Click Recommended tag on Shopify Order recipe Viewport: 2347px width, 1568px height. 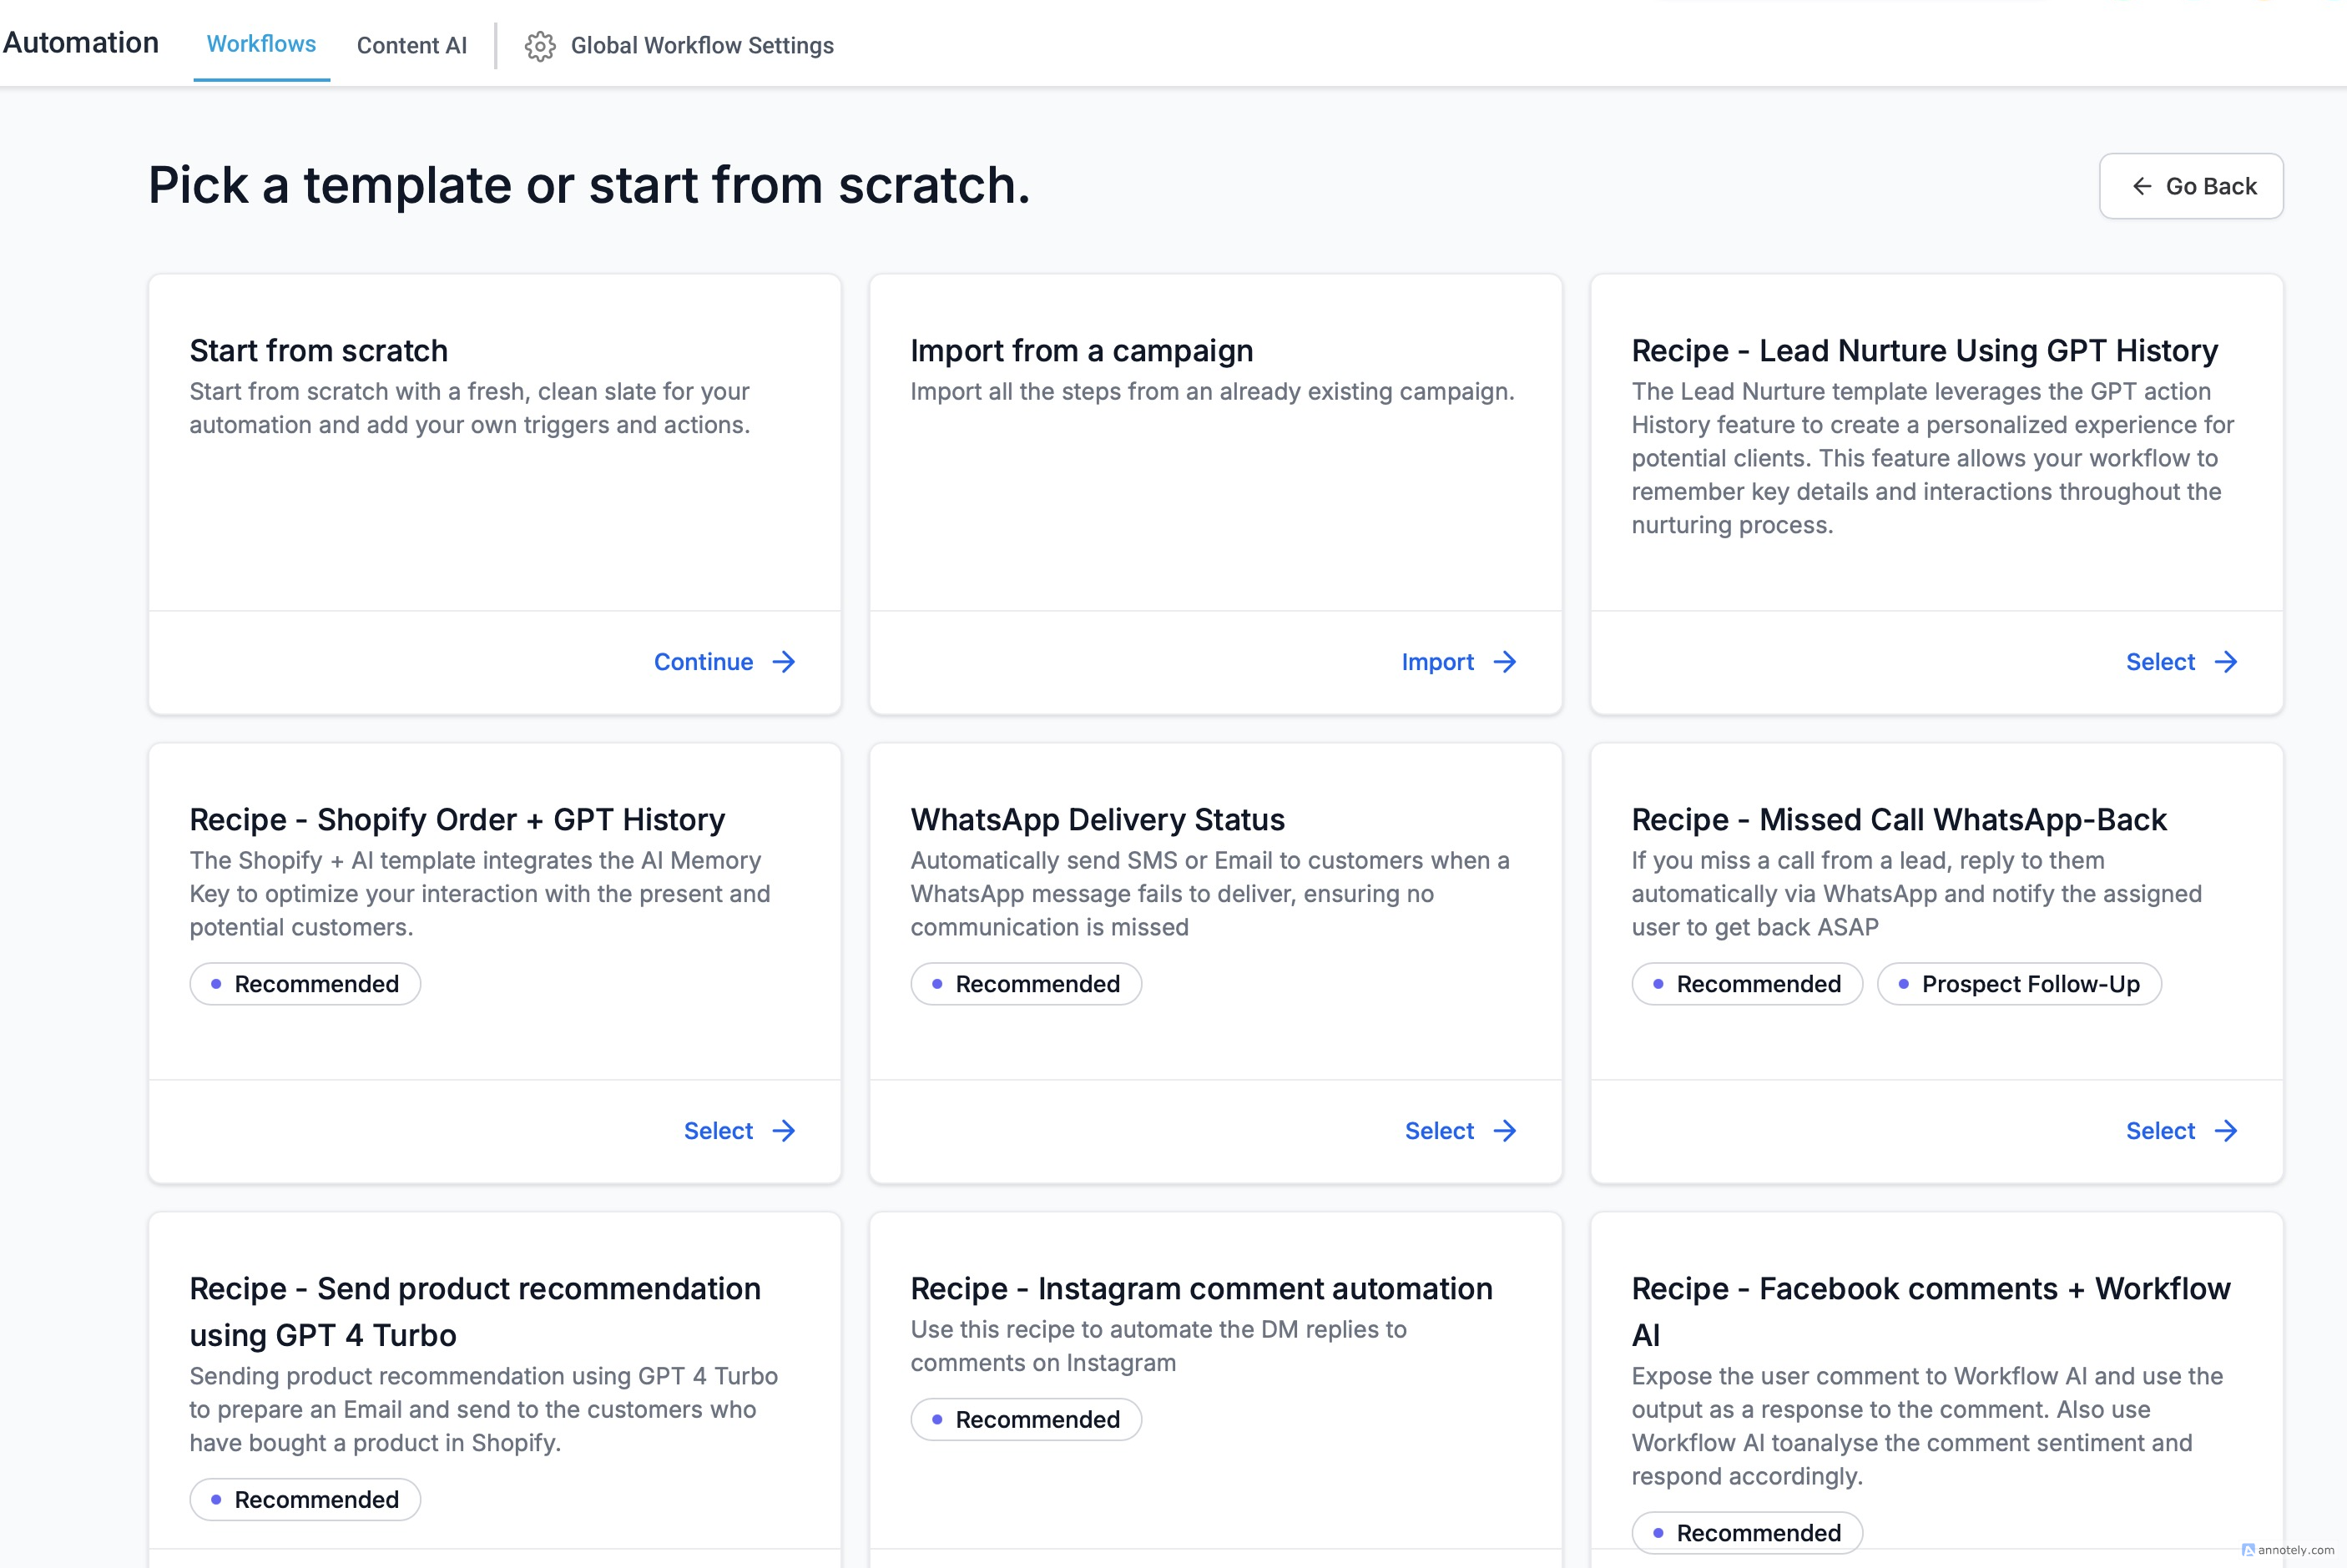[305, 984]
